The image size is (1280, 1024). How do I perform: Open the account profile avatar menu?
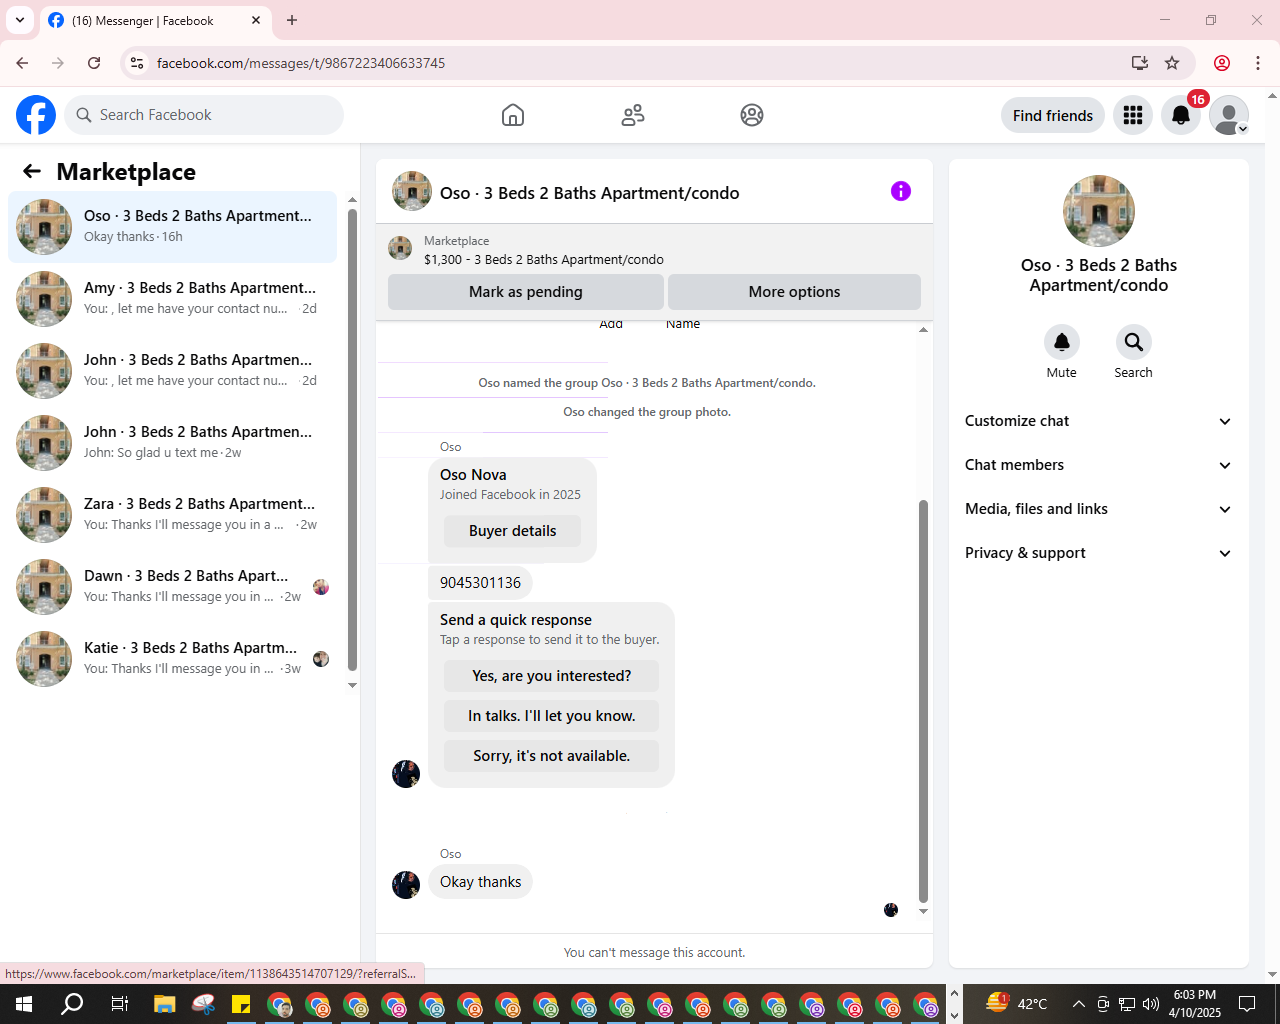coord(1229,115)
